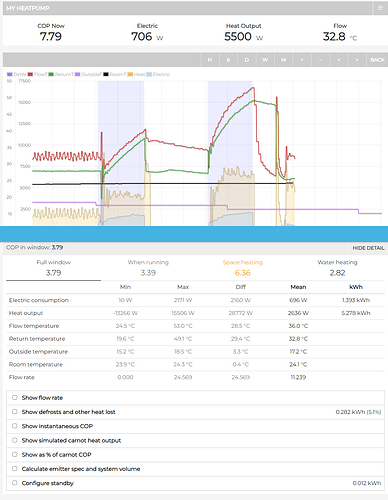Zoom in the graph with plus button
Viewport: 388px width, 500px height.
point(302,60)
